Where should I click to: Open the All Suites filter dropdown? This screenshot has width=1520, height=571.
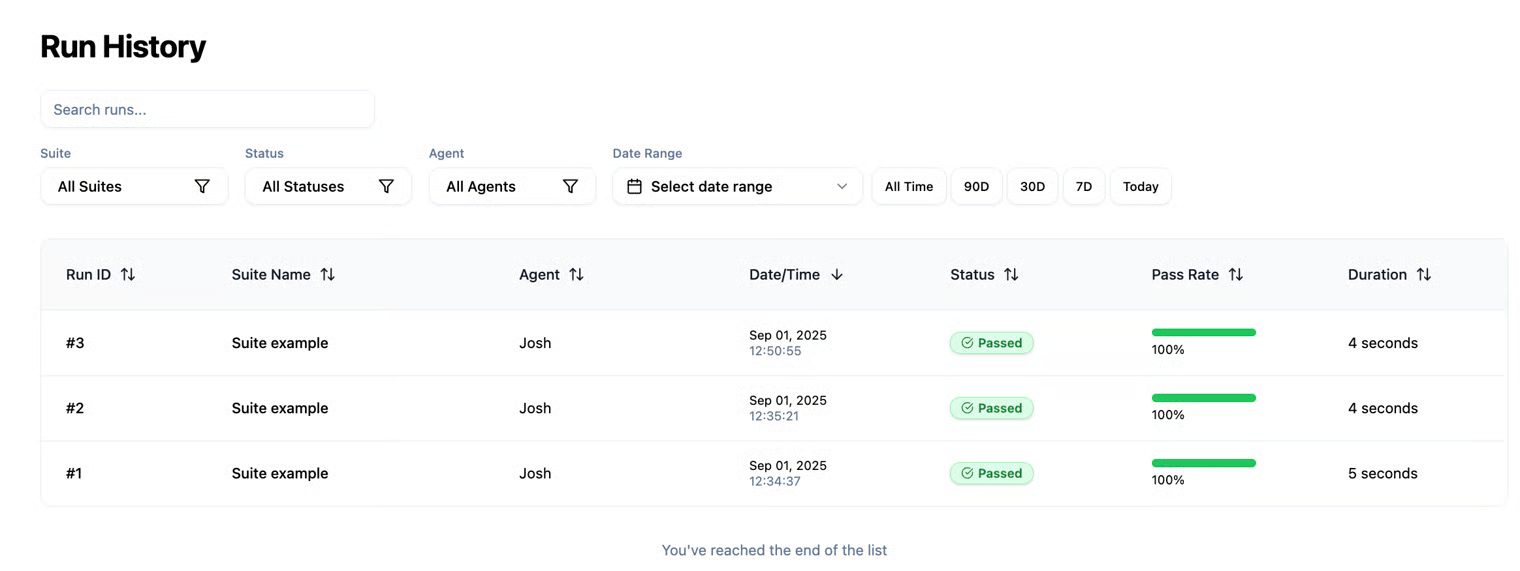tap(134, 186)
